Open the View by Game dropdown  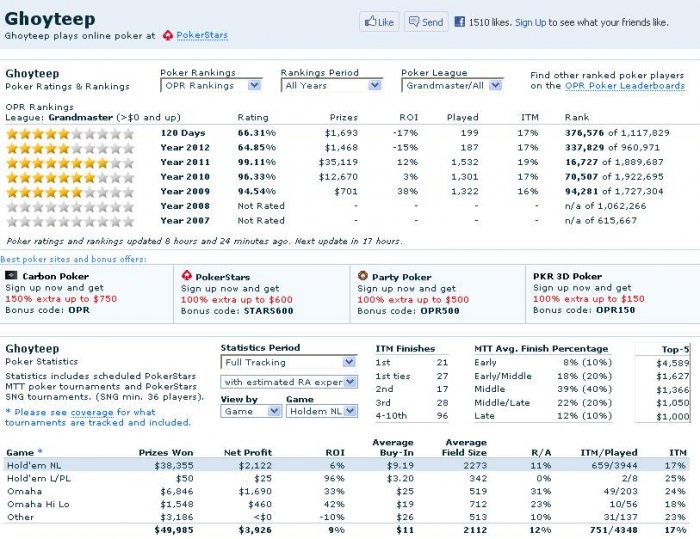[251, 411]
